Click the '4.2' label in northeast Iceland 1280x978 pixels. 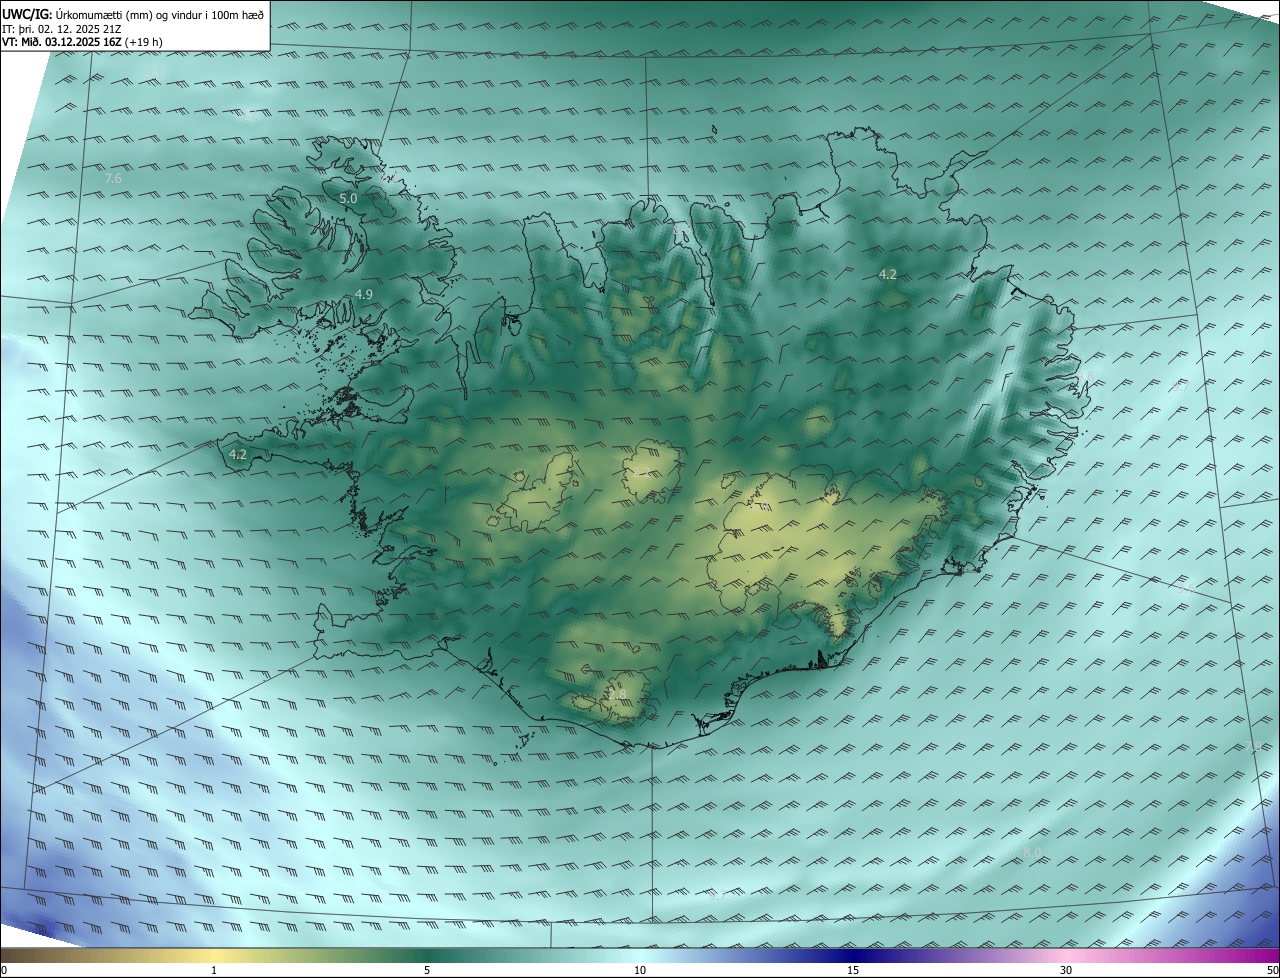click(x=888, y=274)
